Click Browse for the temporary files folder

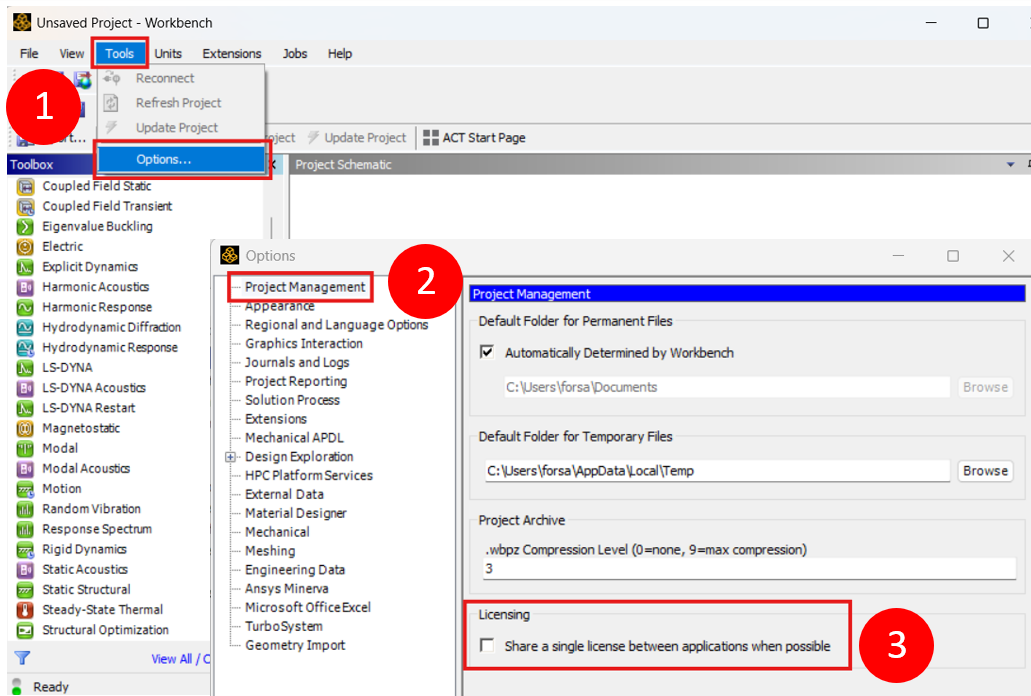(985, 471)
